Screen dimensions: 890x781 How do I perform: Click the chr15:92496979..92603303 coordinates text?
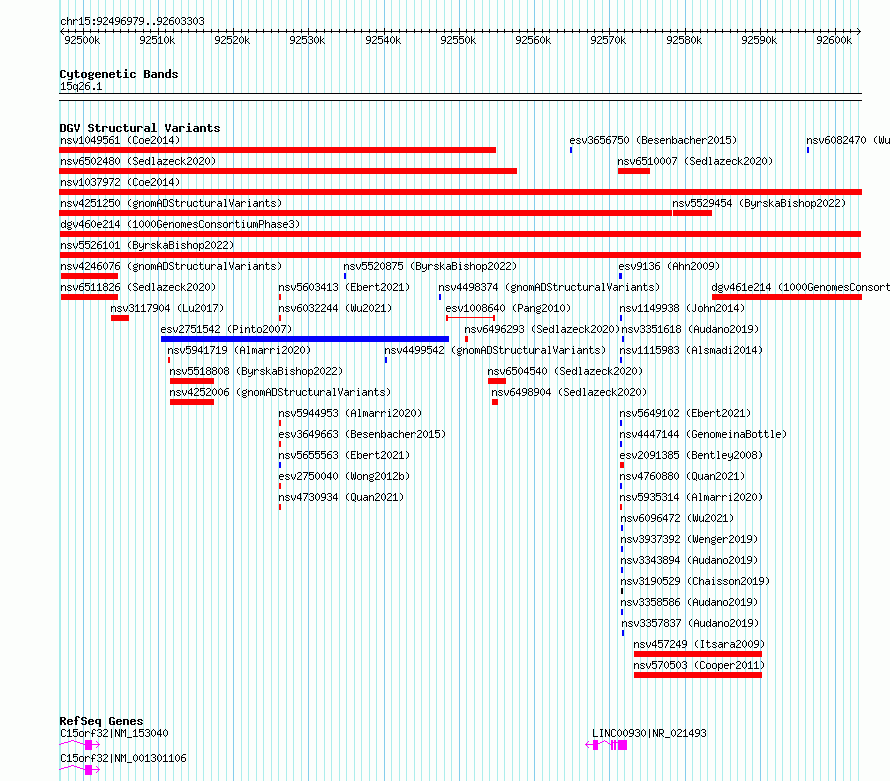point(132,21)
